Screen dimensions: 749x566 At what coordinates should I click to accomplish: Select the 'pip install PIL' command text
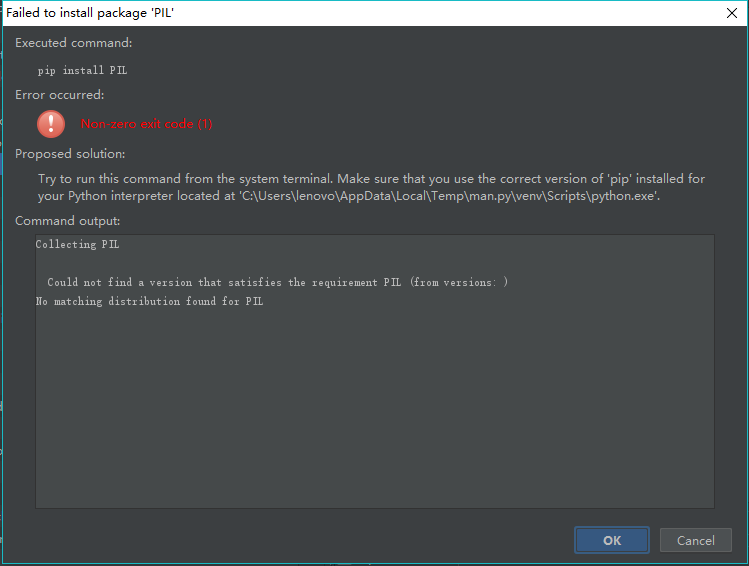(x=83, y=70)
